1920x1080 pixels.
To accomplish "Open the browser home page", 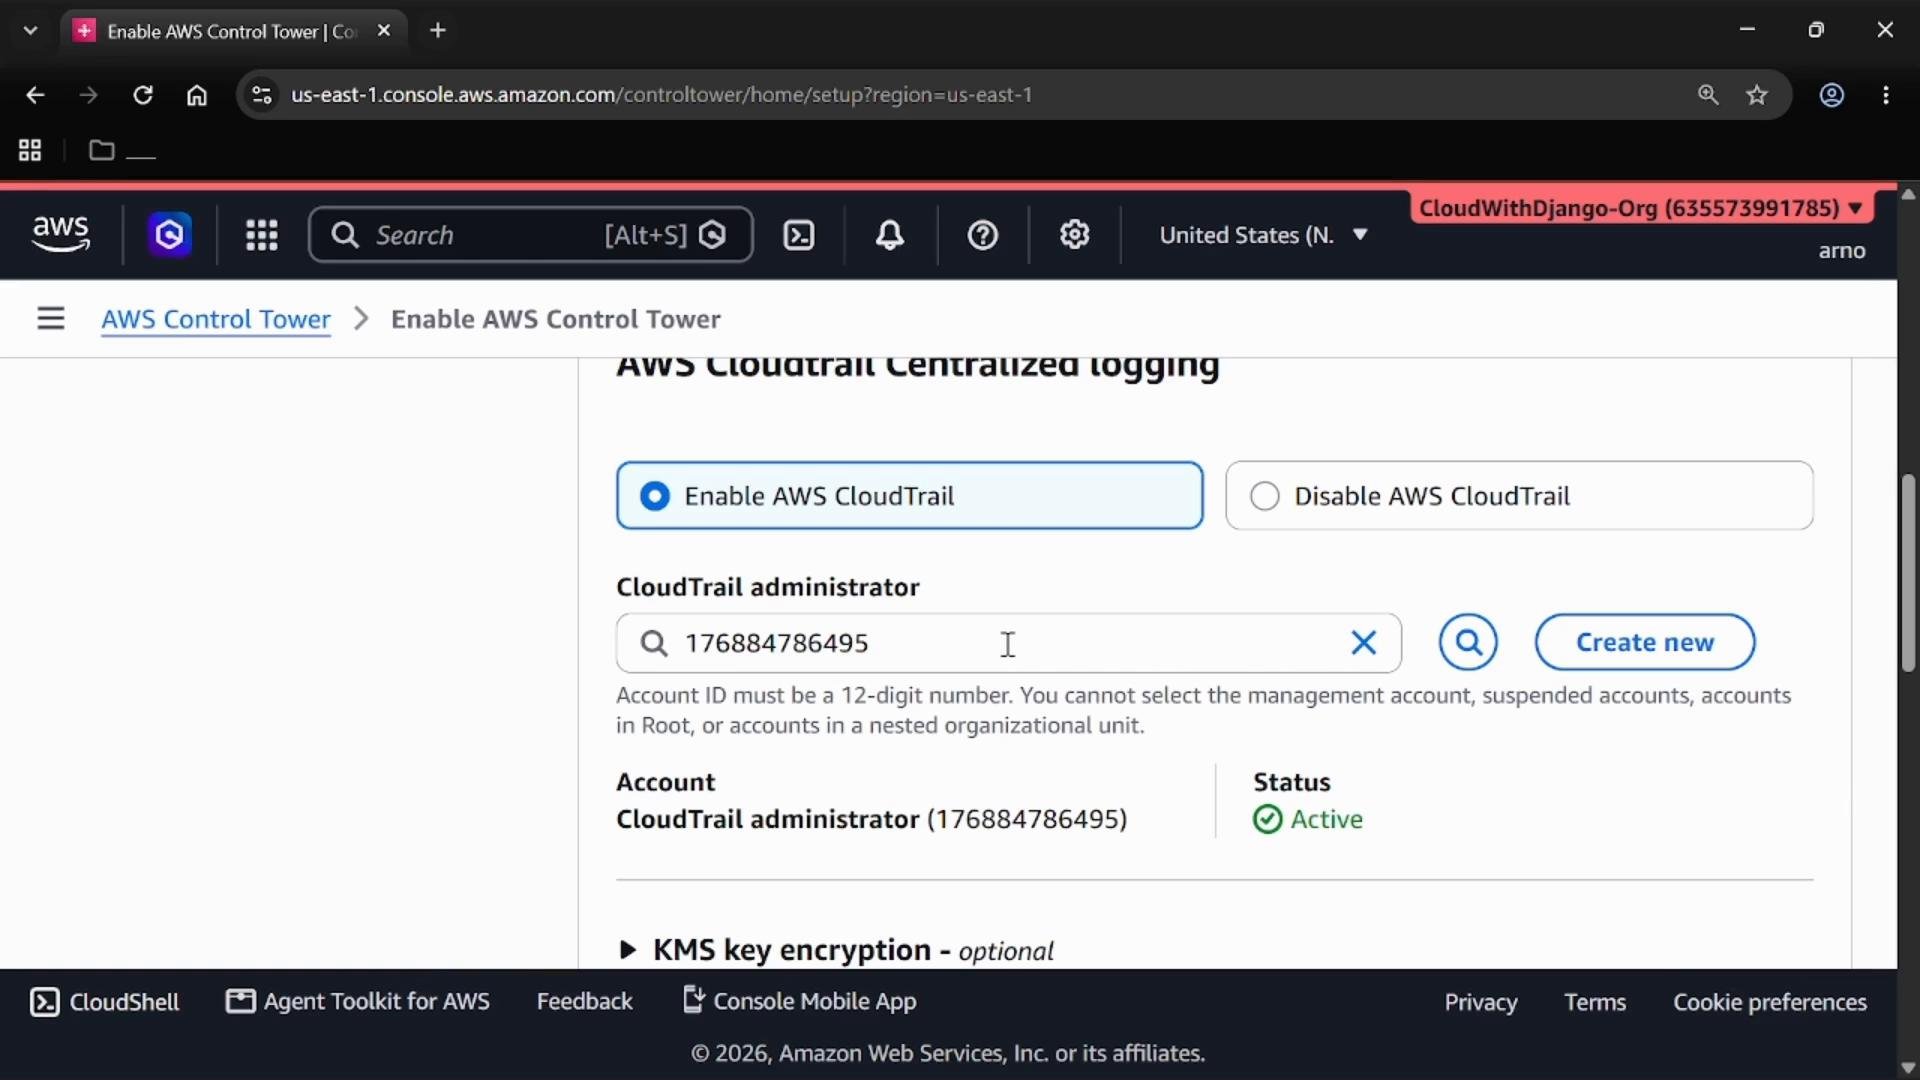I will pos(197,95).
